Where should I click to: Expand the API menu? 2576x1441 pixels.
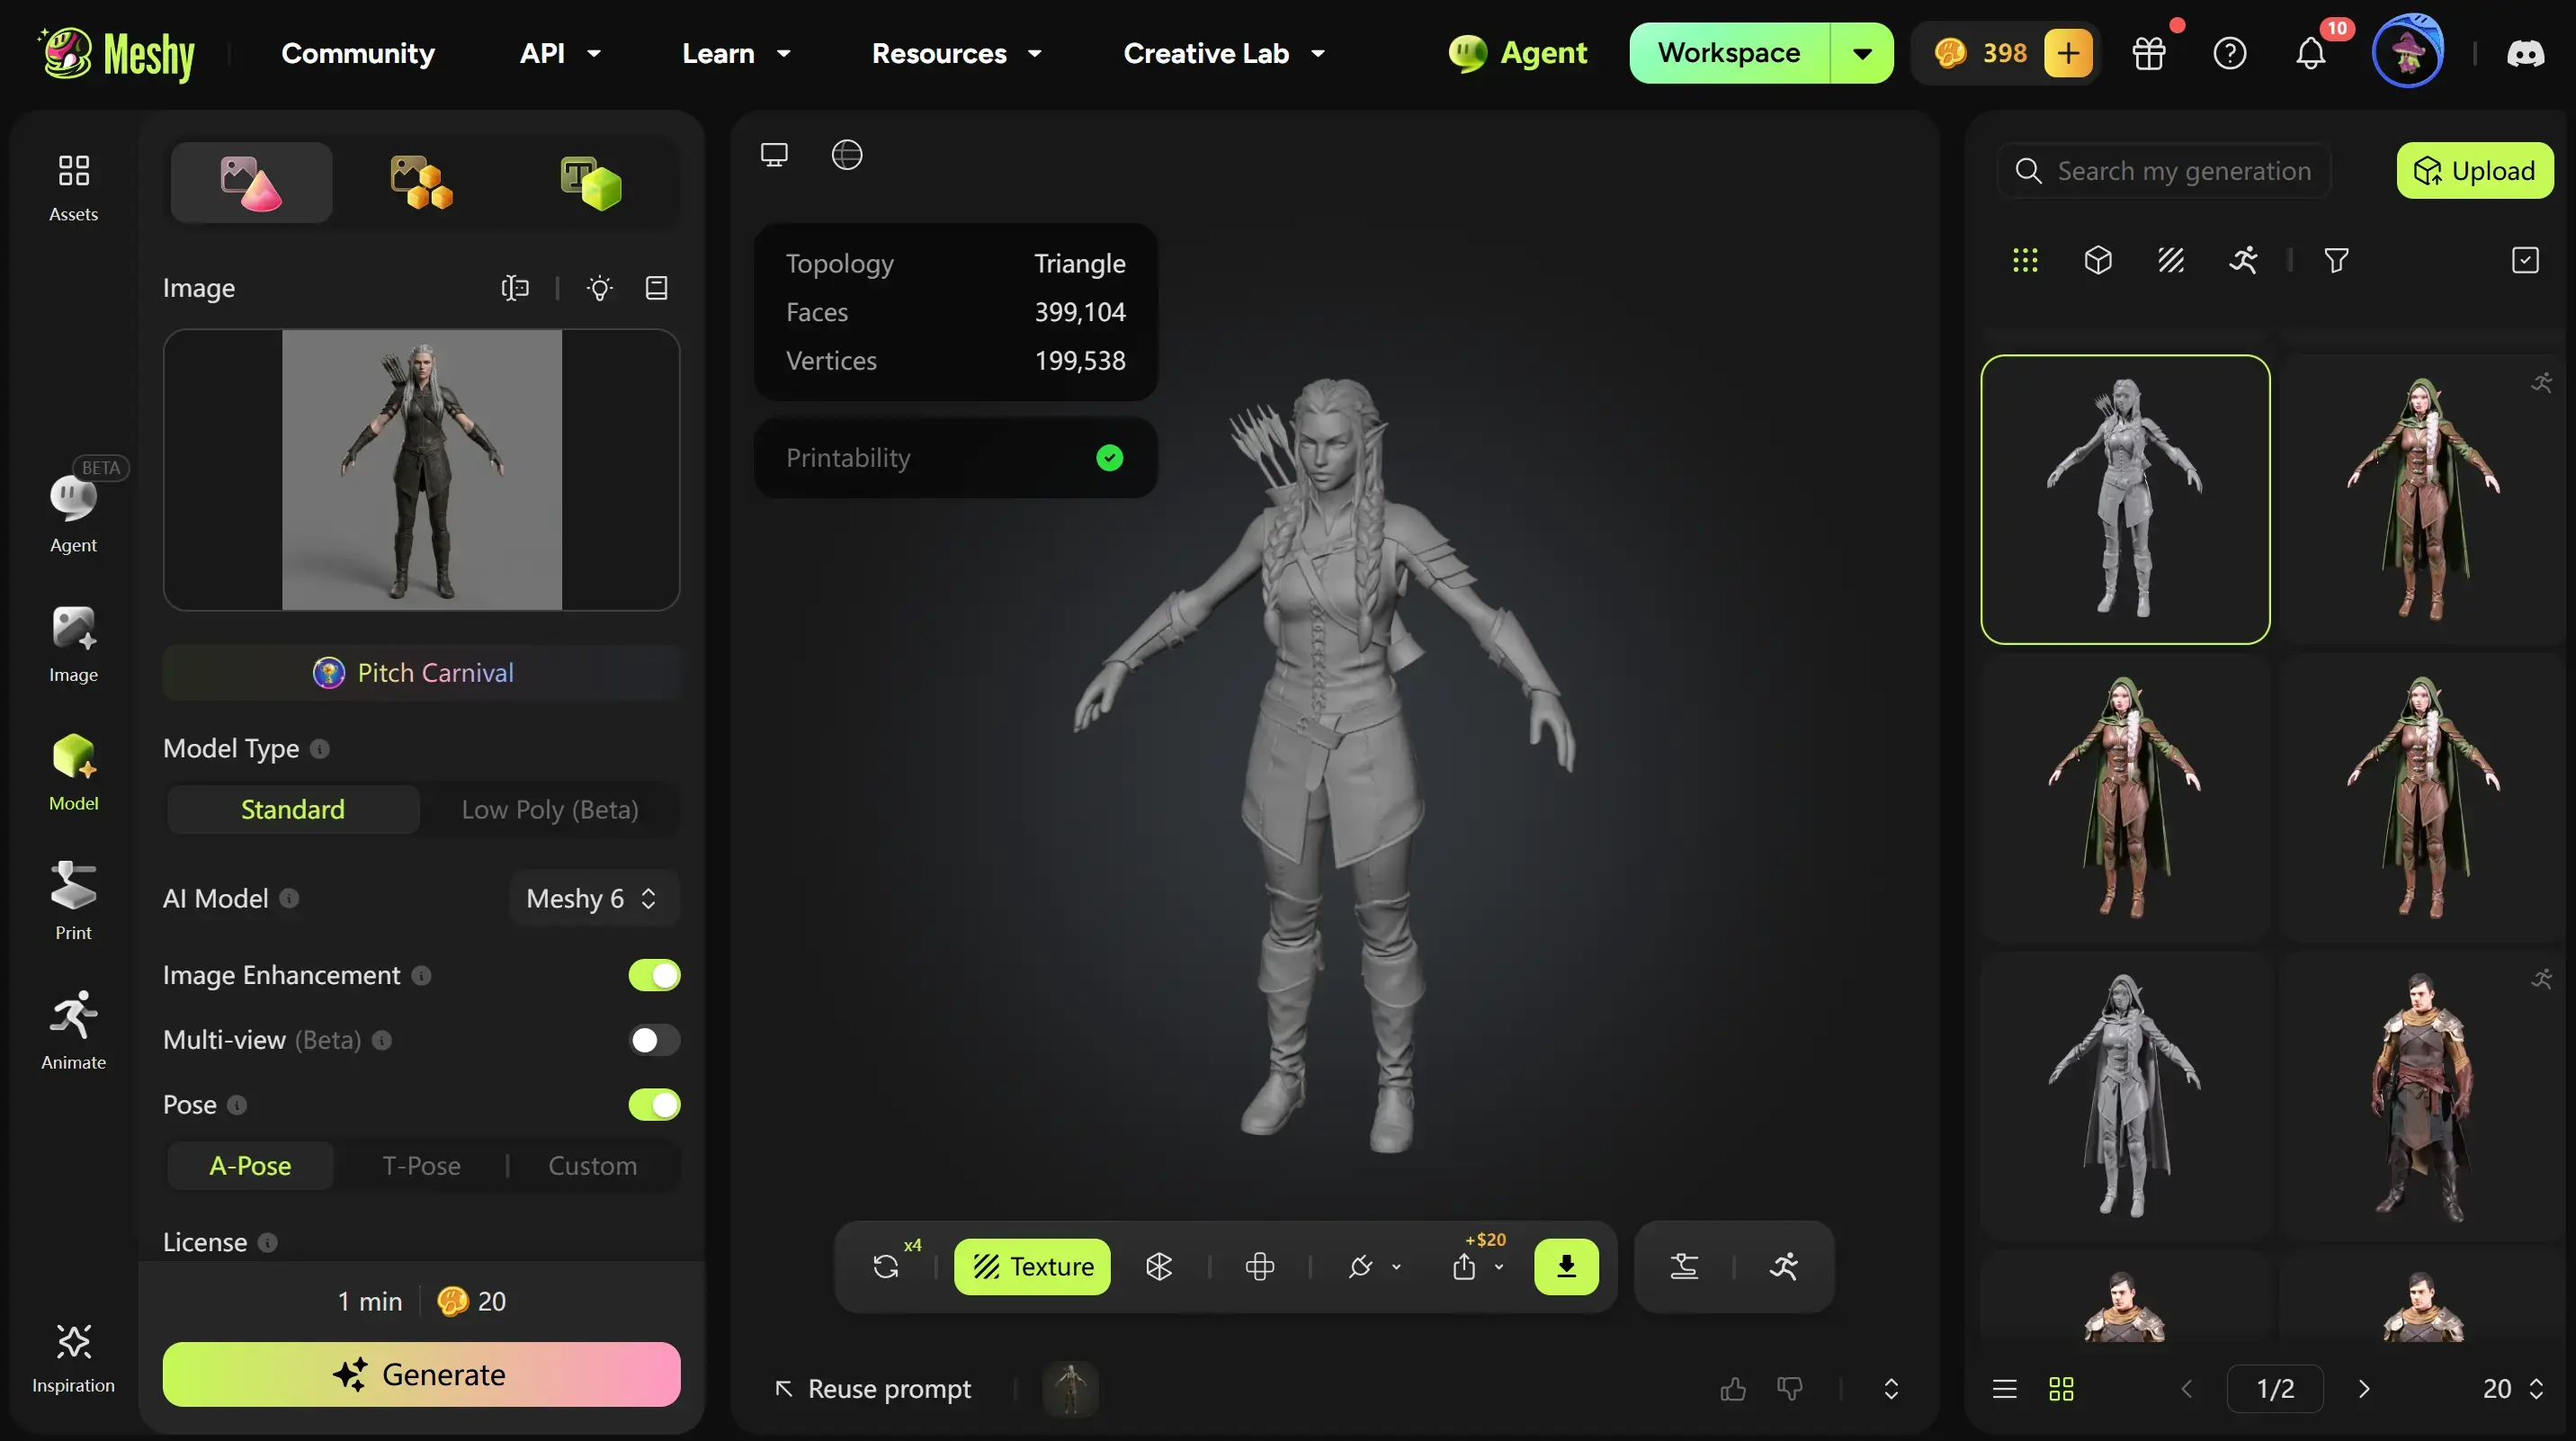click(560, 53)
